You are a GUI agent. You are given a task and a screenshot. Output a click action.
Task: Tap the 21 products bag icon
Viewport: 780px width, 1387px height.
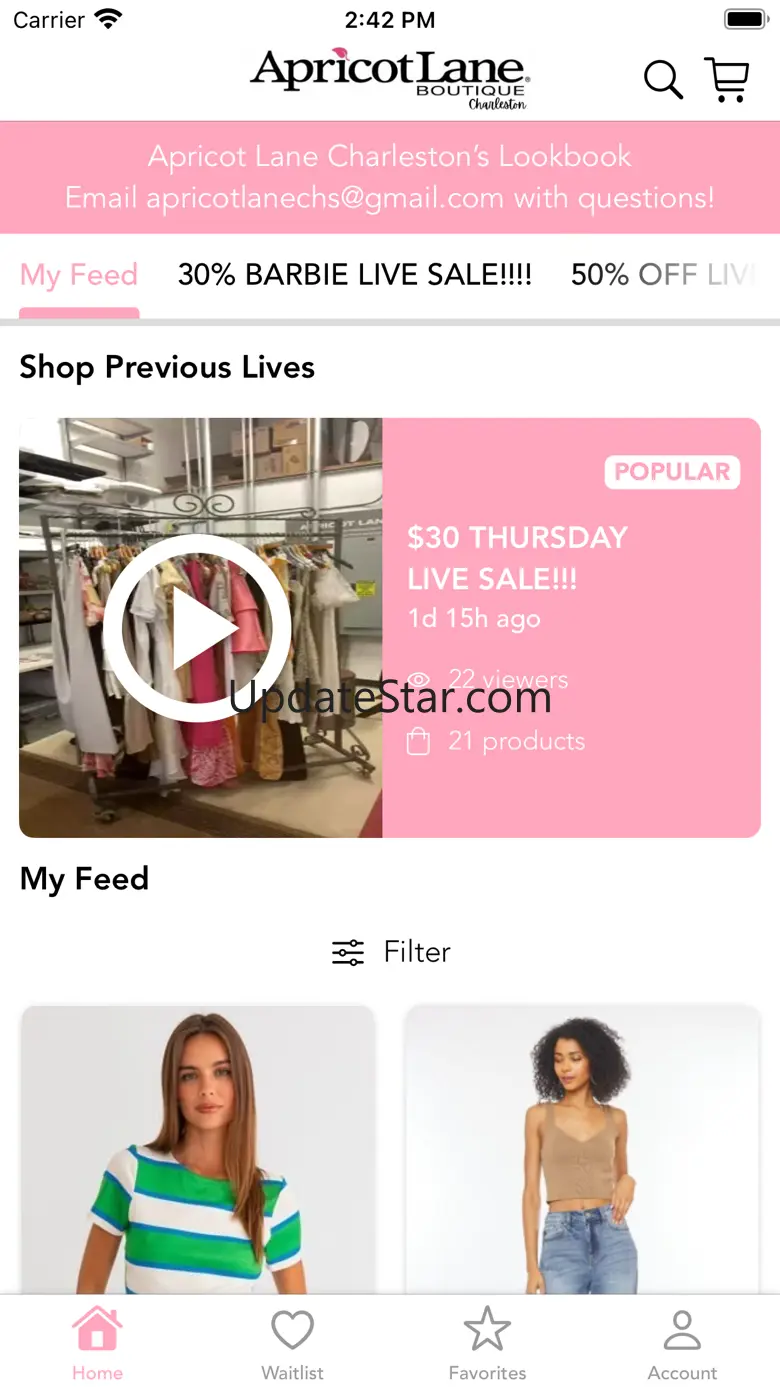tap(419, 742)
